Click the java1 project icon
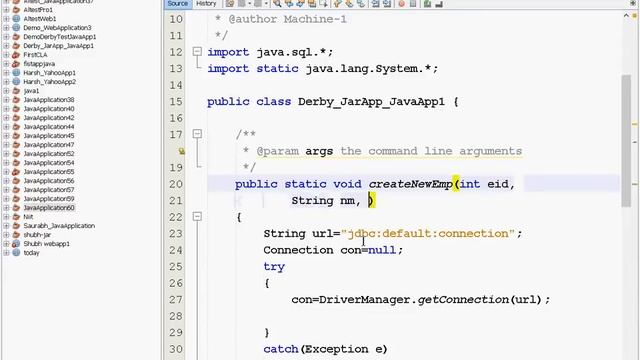This screenshot has width=640, height=360. click(x=16, y=91)
